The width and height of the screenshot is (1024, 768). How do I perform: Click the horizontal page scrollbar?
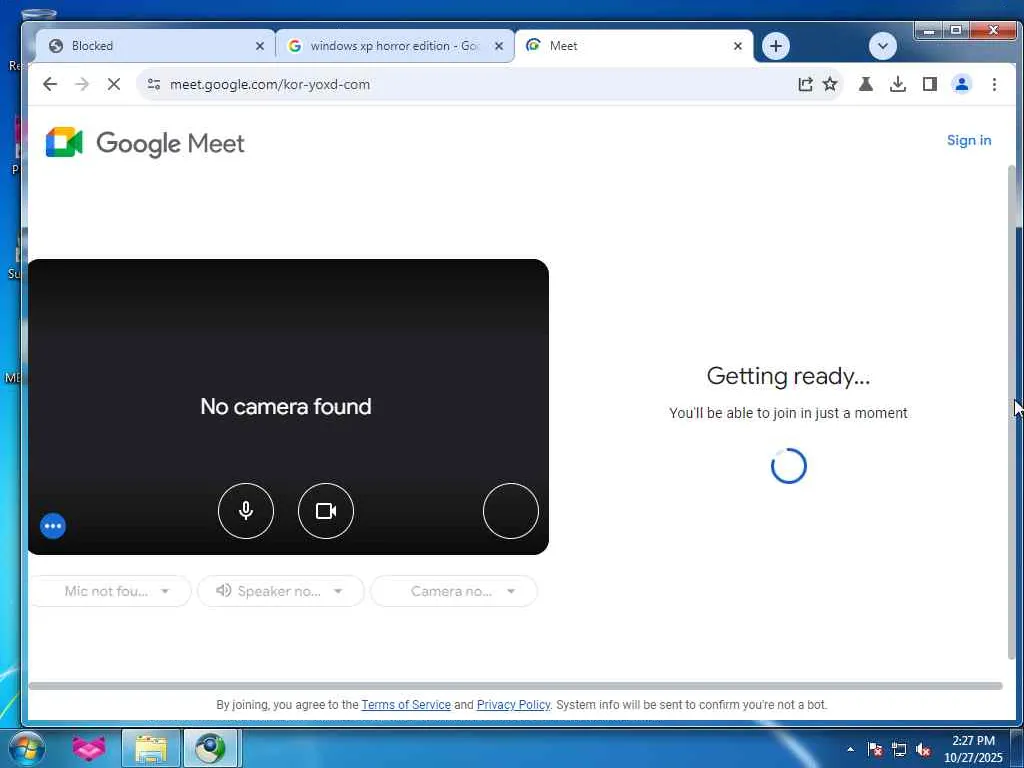tap(515, 686)
